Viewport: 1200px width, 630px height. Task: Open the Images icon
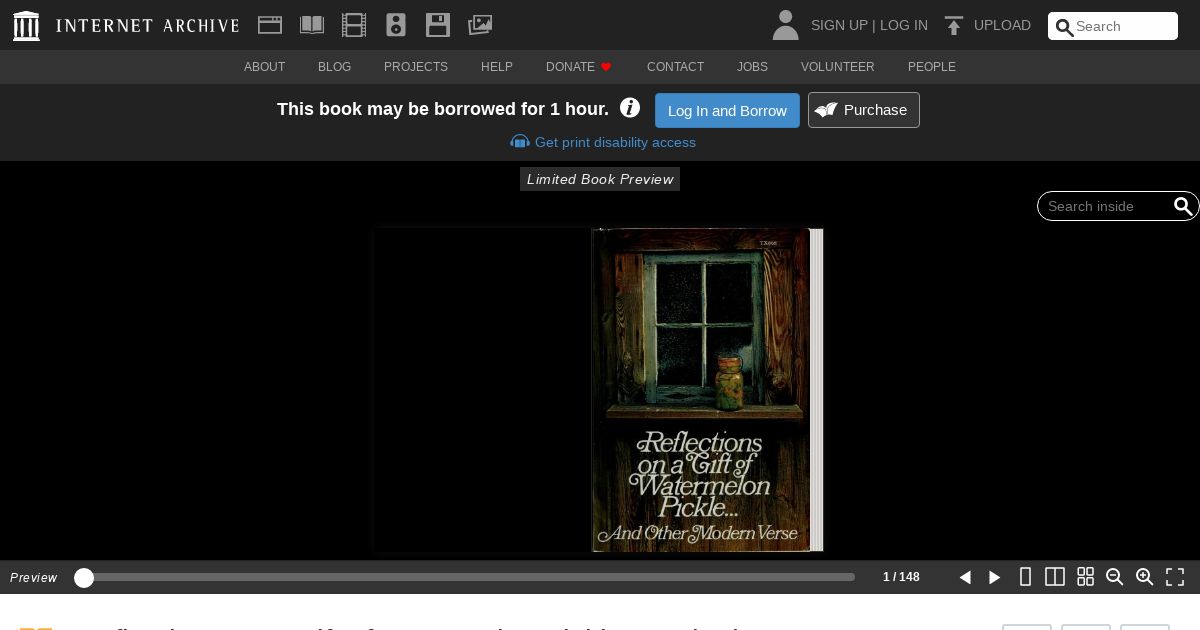[x=480, y=25]
